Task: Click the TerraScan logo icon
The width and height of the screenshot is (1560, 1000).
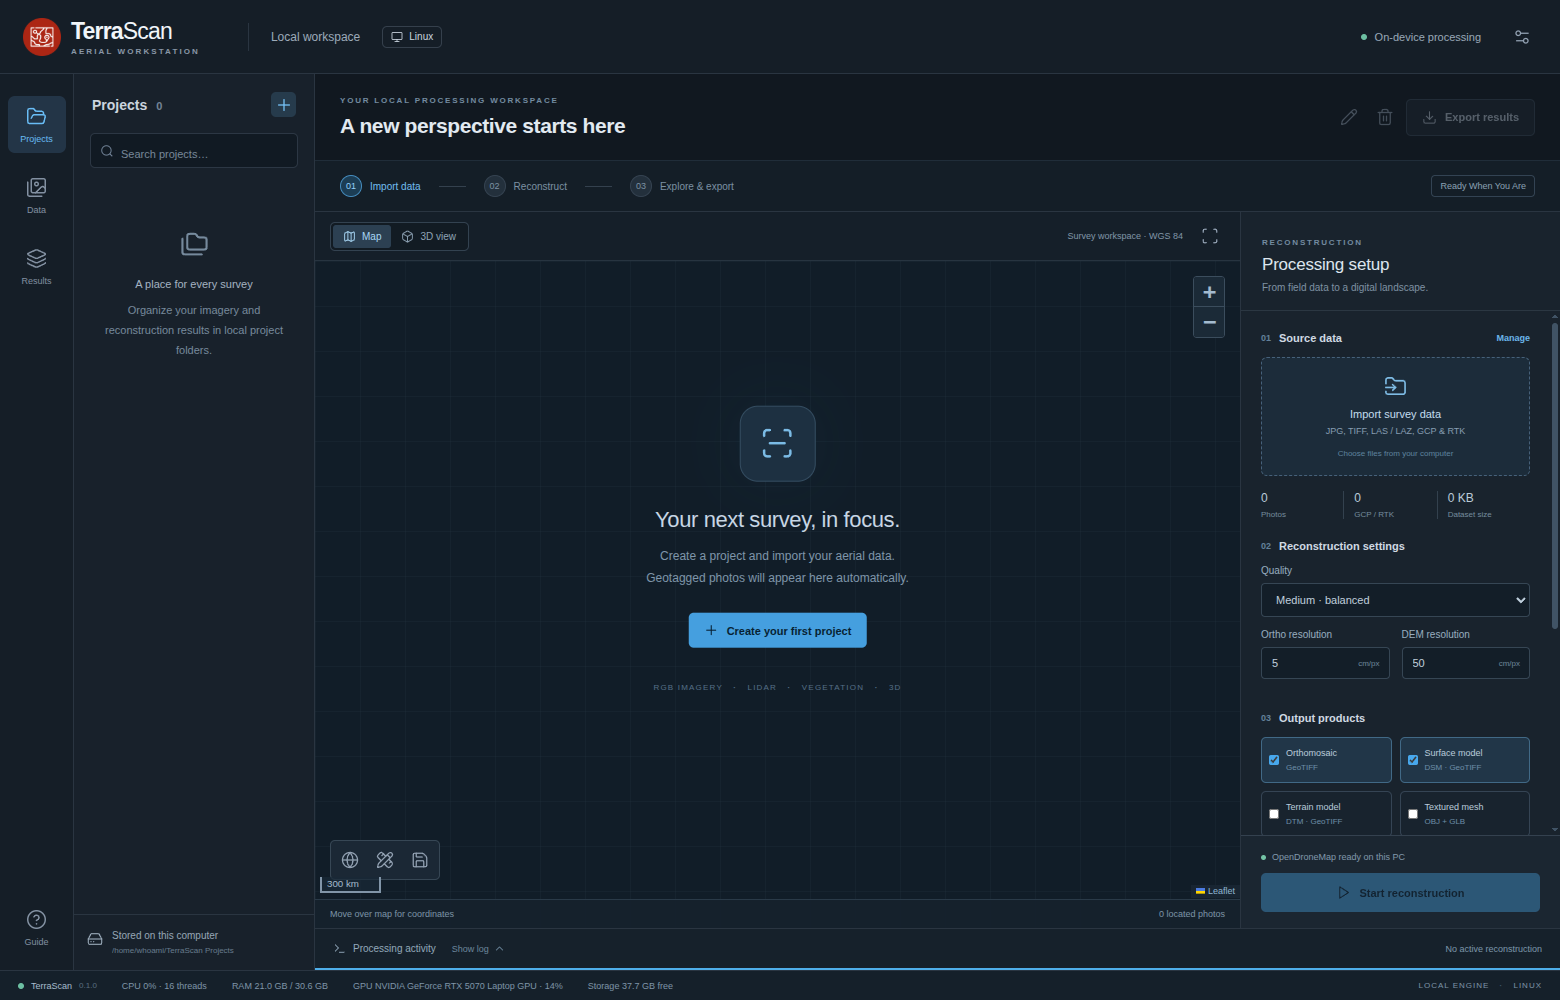Action: click(42, 37)
